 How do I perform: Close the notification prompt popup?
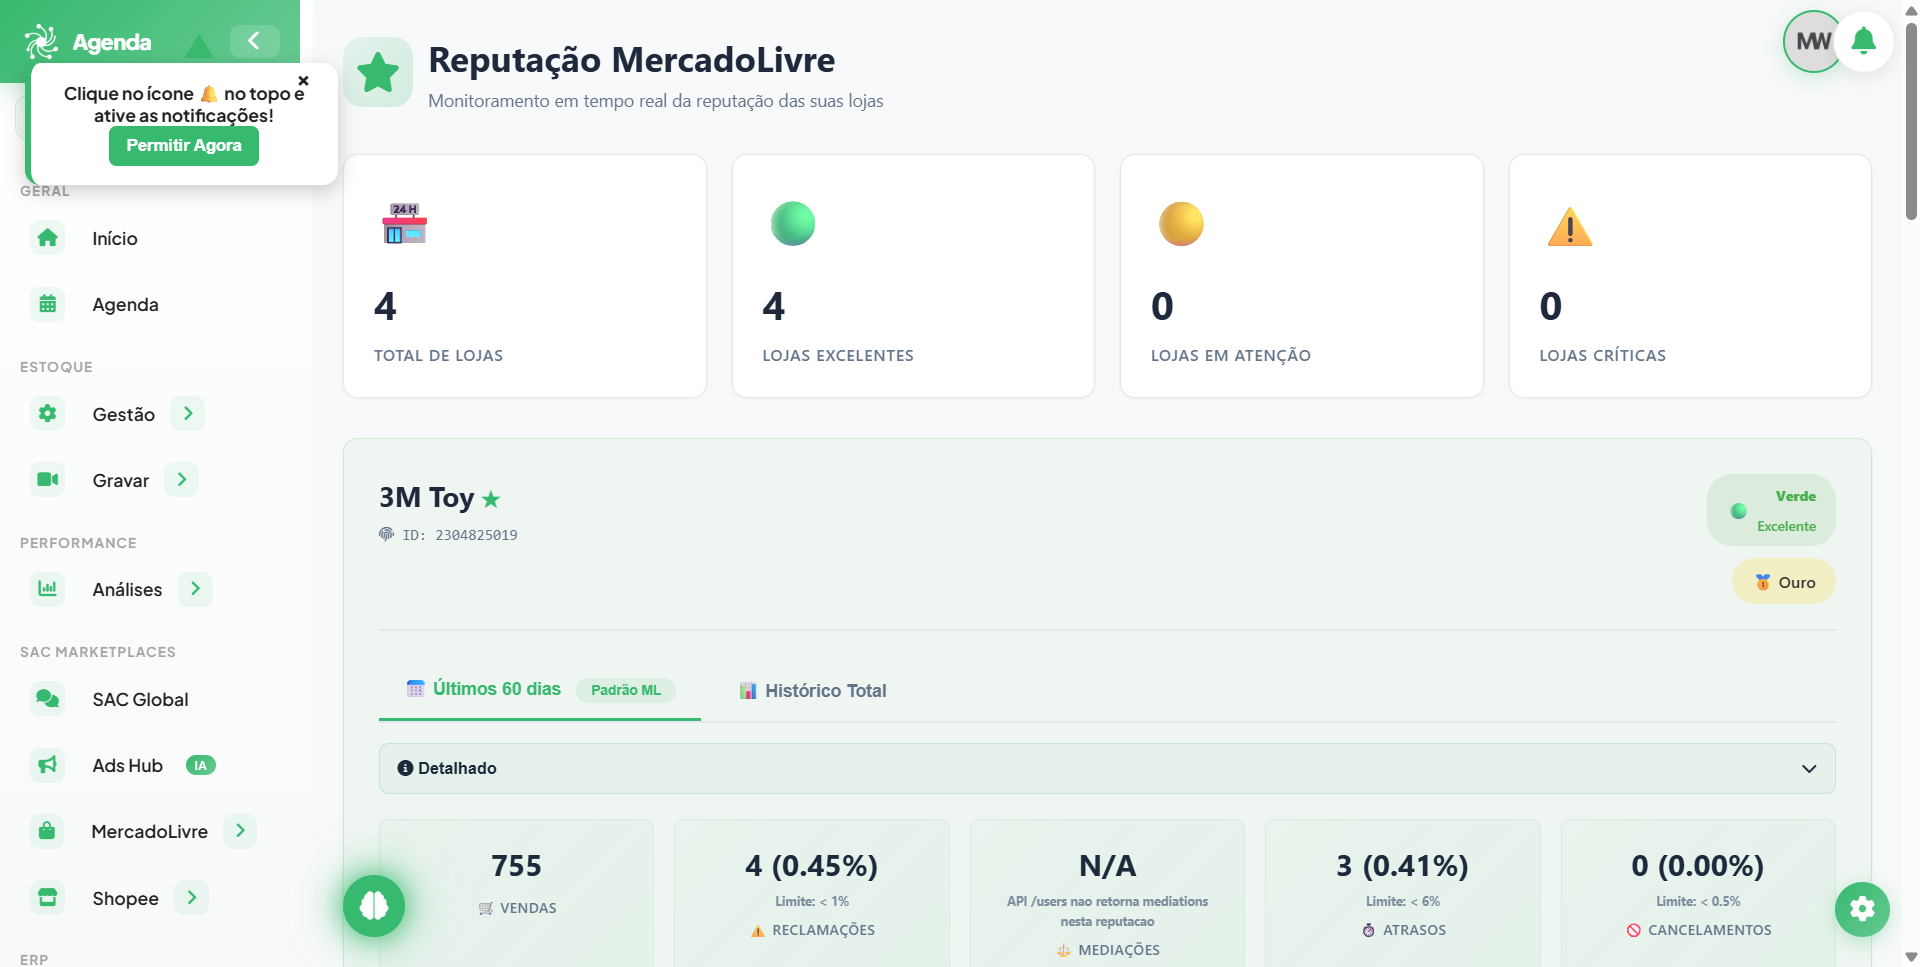click(303, 81)
